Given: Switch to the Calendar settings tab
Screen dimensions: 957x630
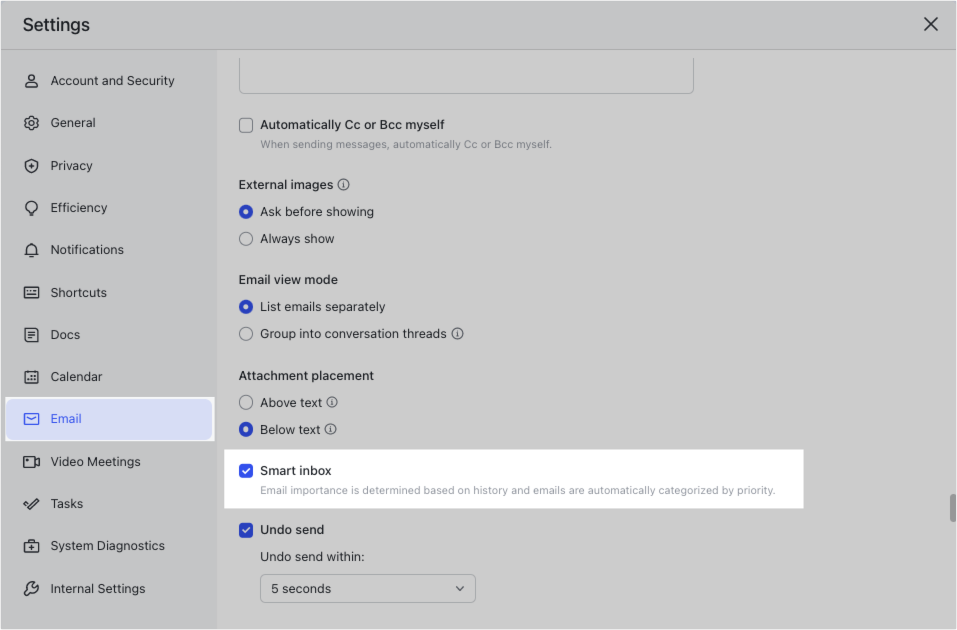Looking at the screenshot, I should coord(77,376).
